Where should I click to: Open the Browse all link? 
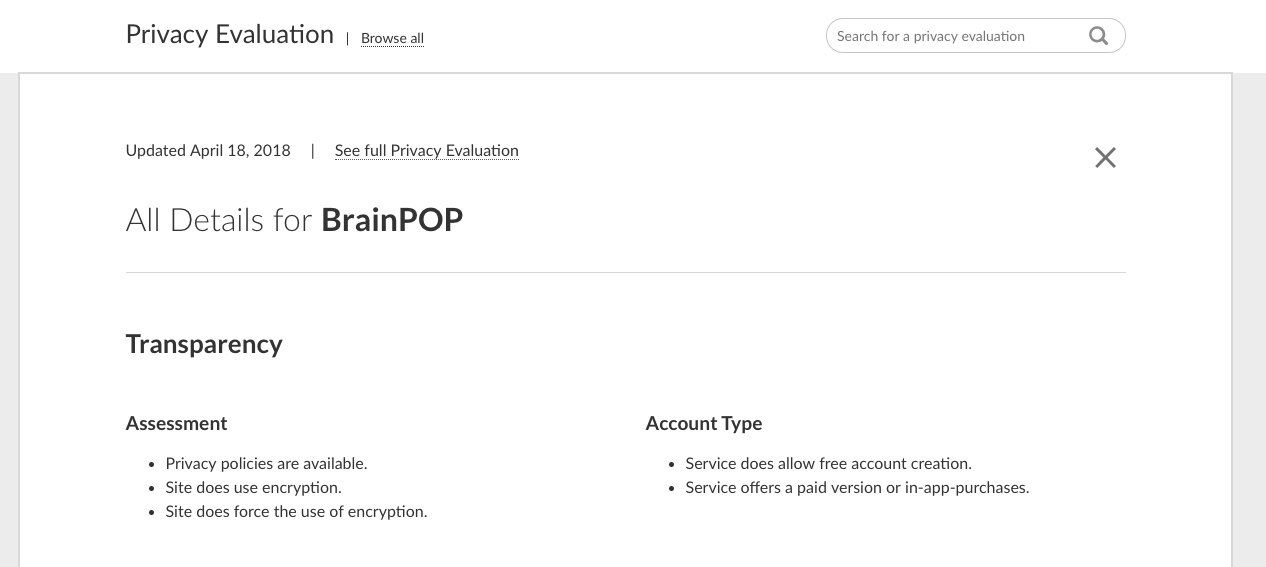tap(392, 38)
